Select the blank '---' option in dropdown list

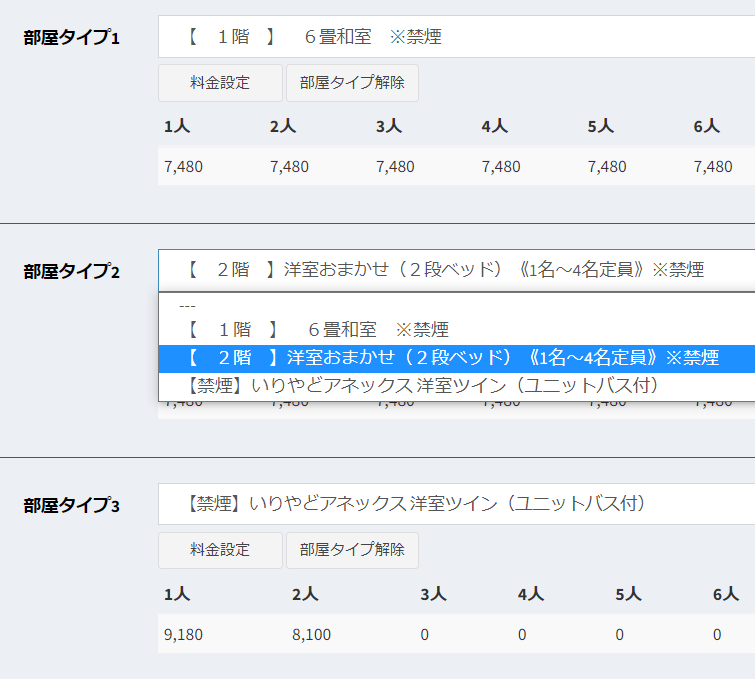pos(456,306)
